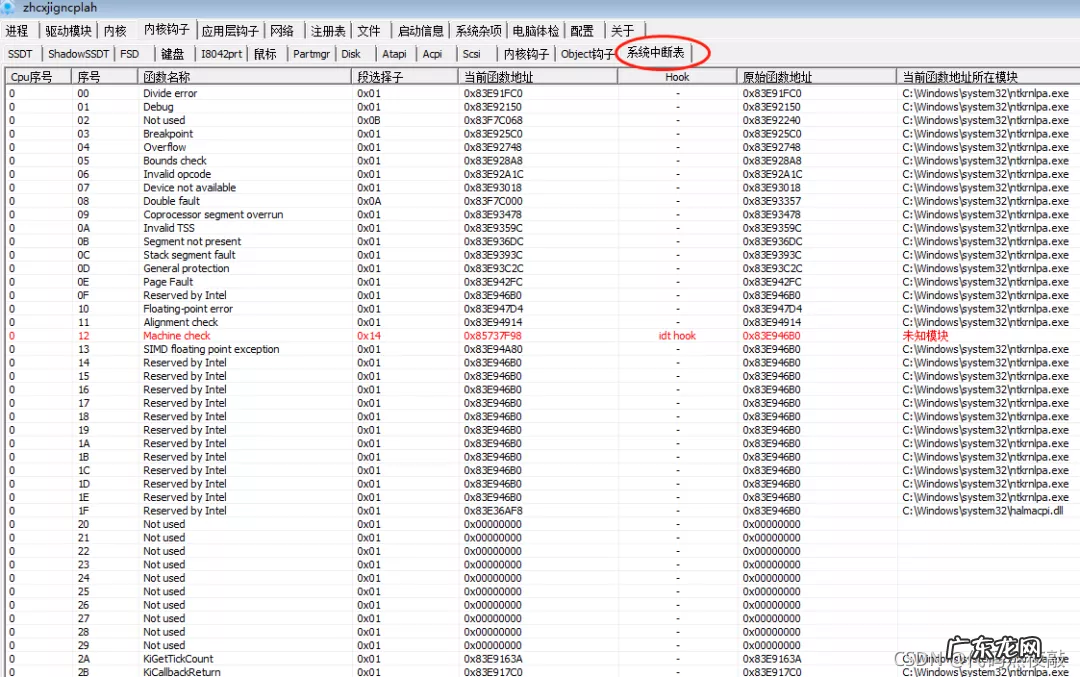Switch to the SSDT sub-tab
Screen dimensions: 1080x677
20,54
